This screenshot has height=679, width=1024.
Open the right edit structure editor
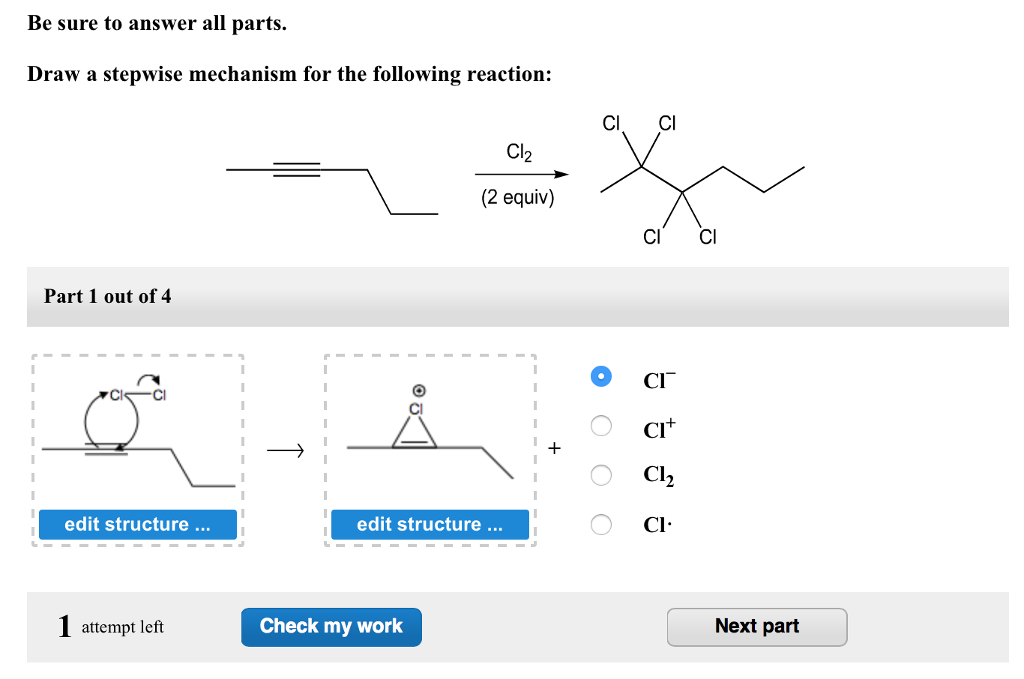pos(429,524)
